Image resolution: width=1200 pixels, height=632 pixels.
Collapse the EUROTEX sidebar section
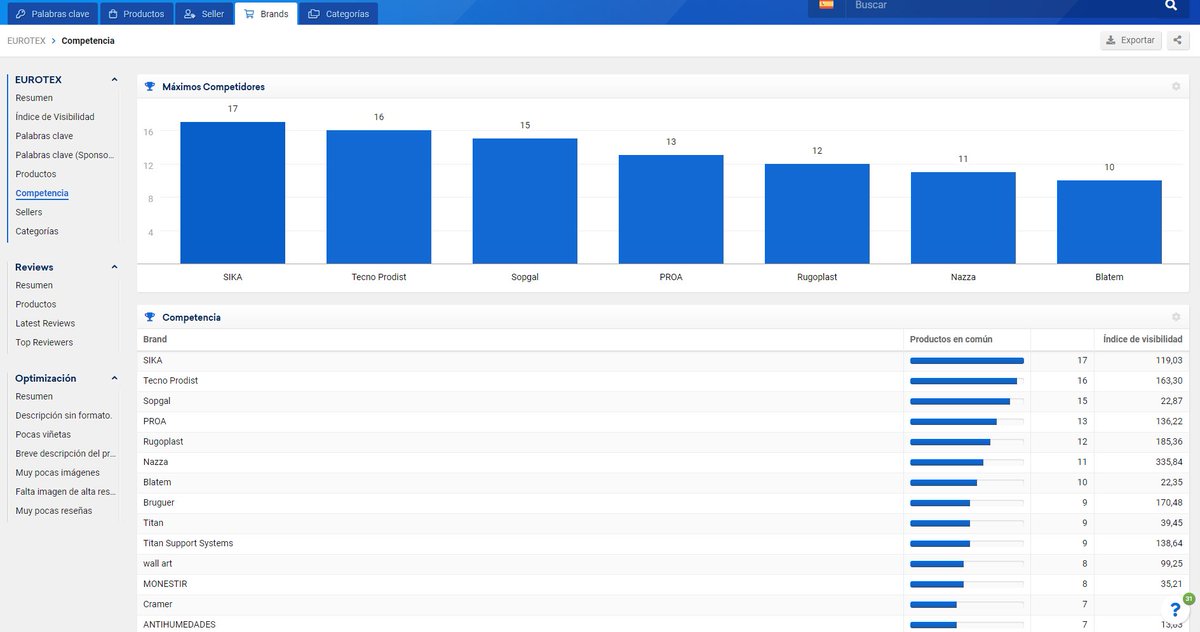click(114, 80)
